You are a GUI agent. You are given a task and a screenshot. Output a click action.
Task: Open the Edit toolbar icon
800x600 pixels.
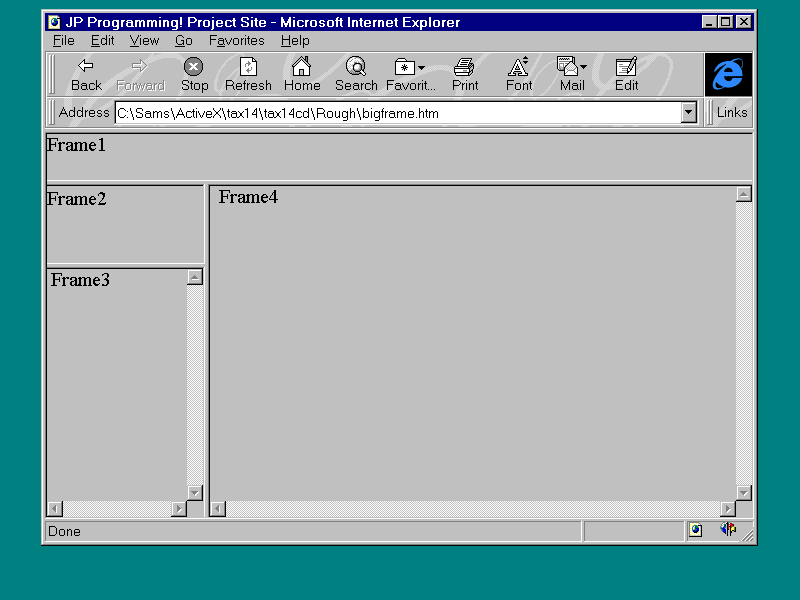tap(626, 67)
